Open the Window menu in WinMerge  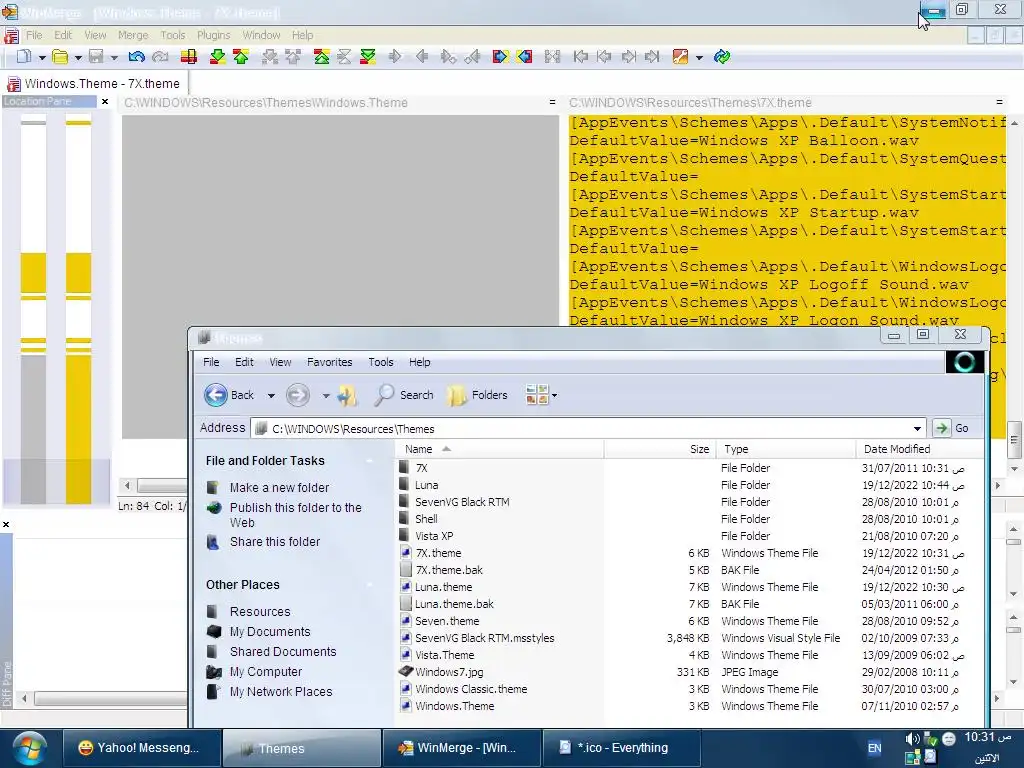(261, 35)
